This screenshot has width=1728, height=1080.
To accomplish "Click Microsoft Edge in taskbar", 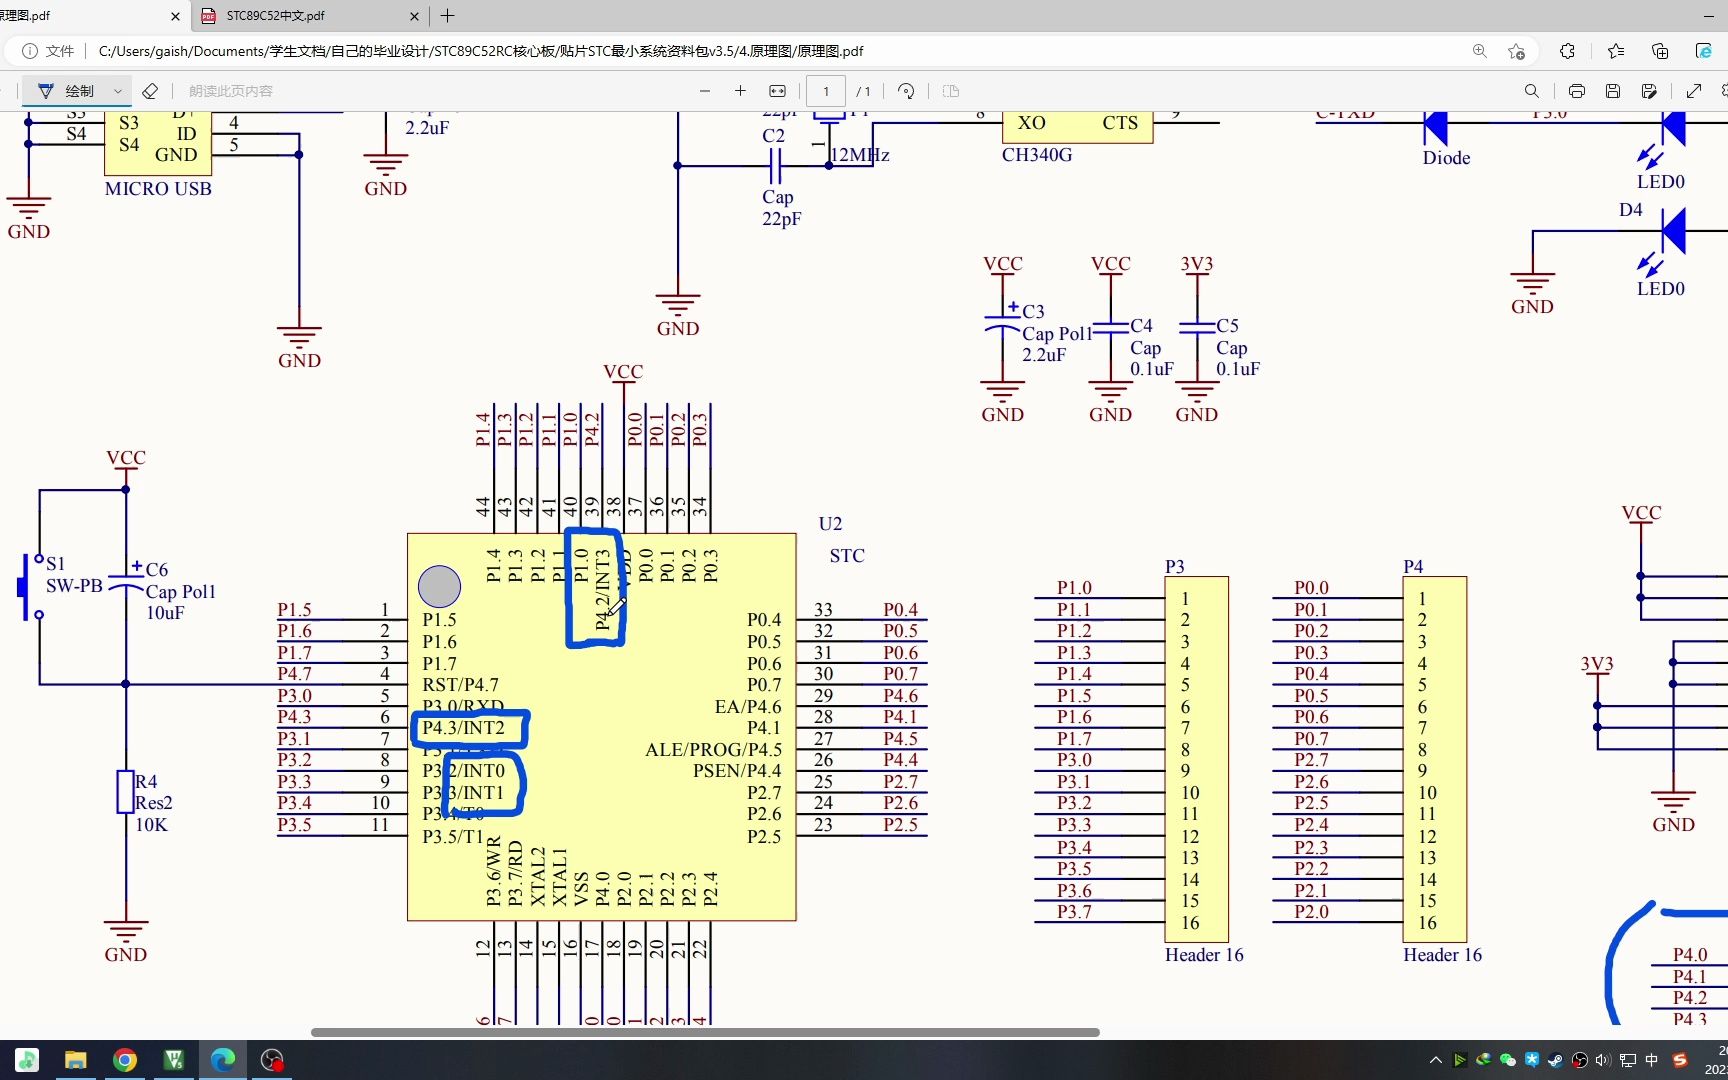I will tap(223, 1060).
